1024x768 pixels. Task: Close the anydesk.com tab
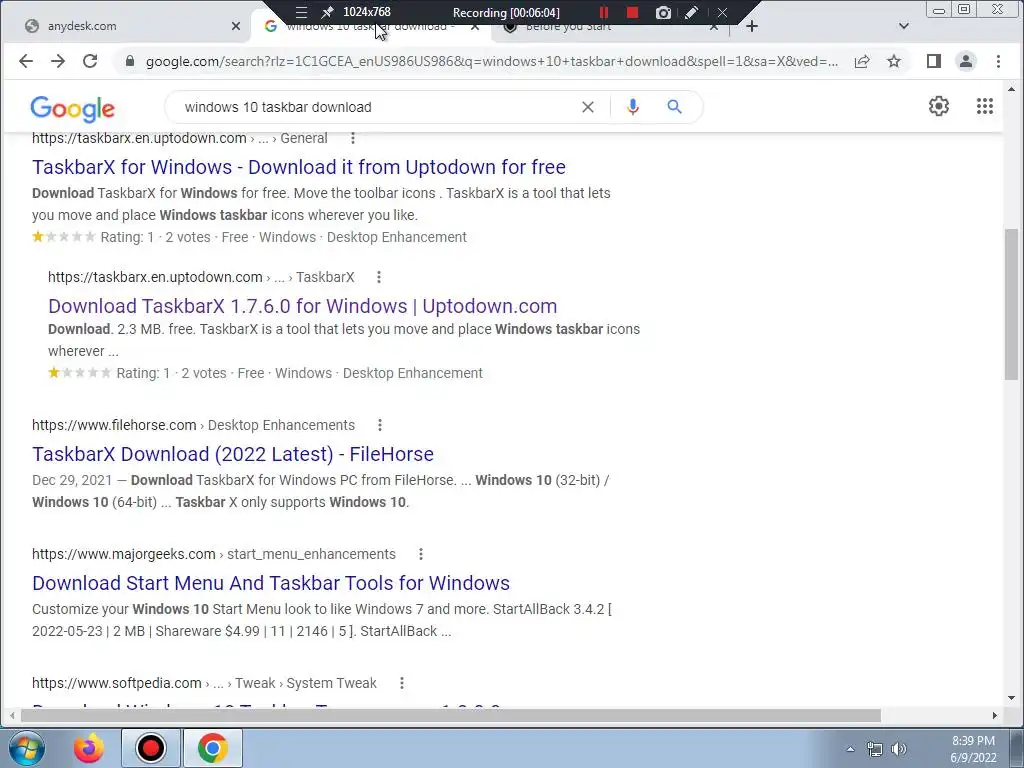click(236, 26)
